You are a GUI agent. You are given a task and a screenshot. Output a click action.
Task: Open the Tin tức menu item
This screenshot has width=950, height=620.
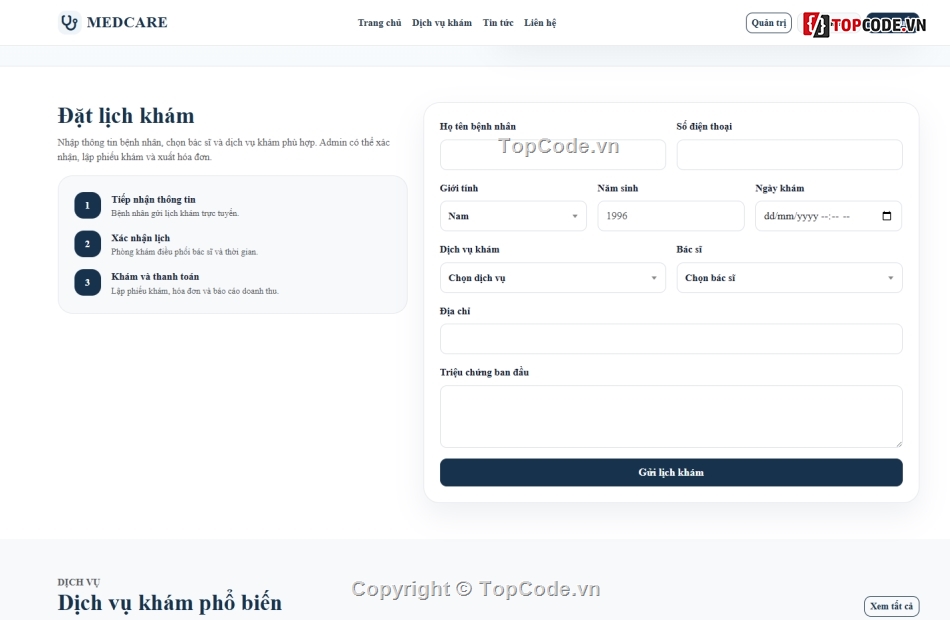pyautogui.click(x=498, y=22)
